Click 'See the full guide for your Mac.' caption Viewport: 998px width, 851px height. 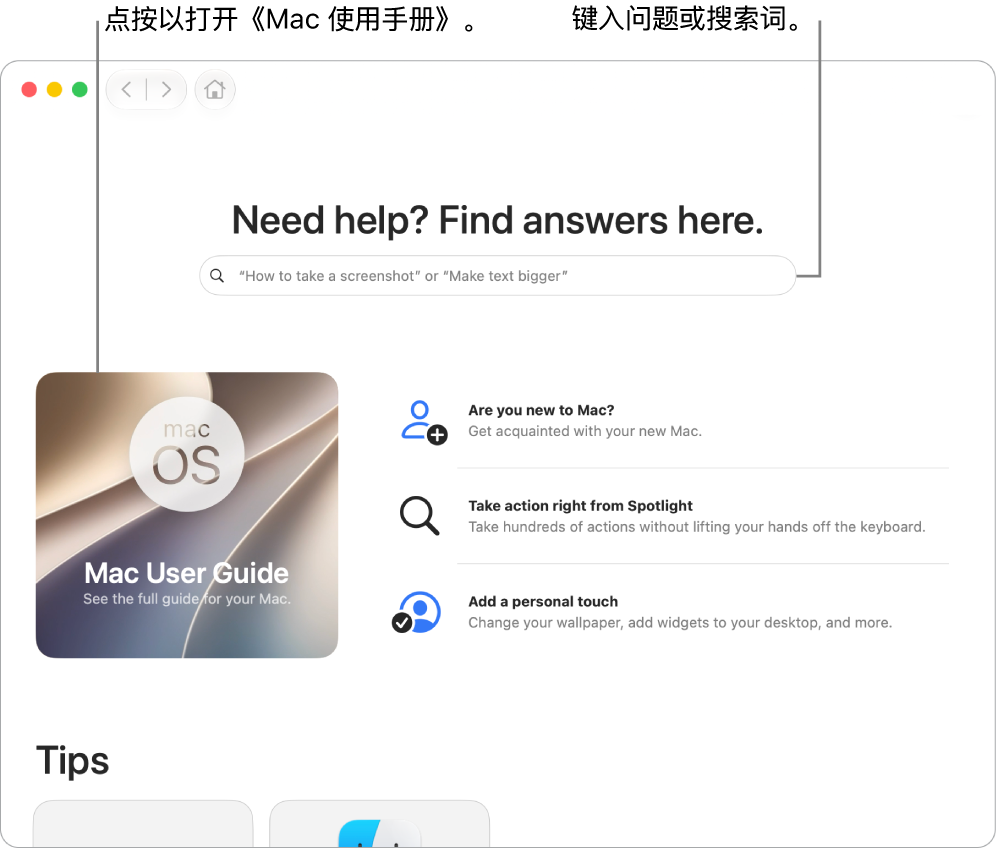tap(187, 599)
